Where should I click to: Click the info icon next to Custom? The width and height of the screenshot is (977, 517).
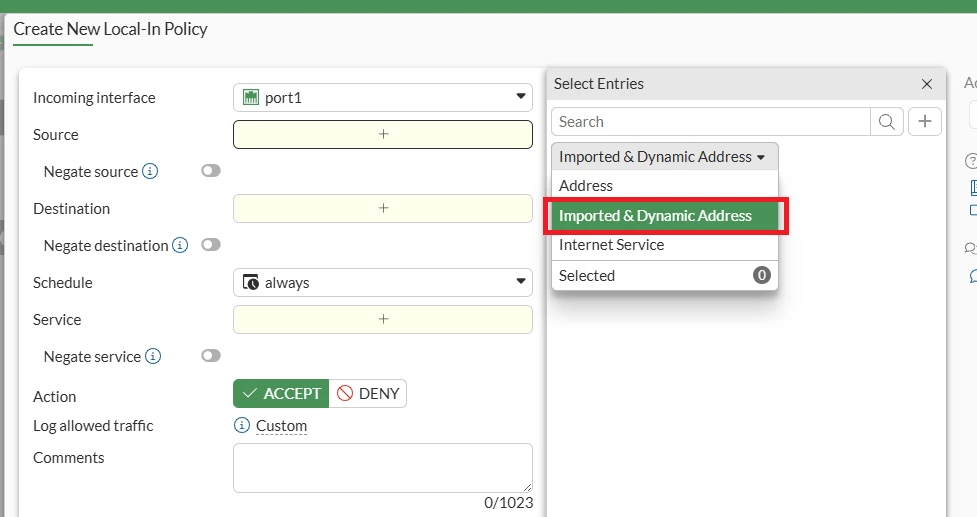point(241,425)
